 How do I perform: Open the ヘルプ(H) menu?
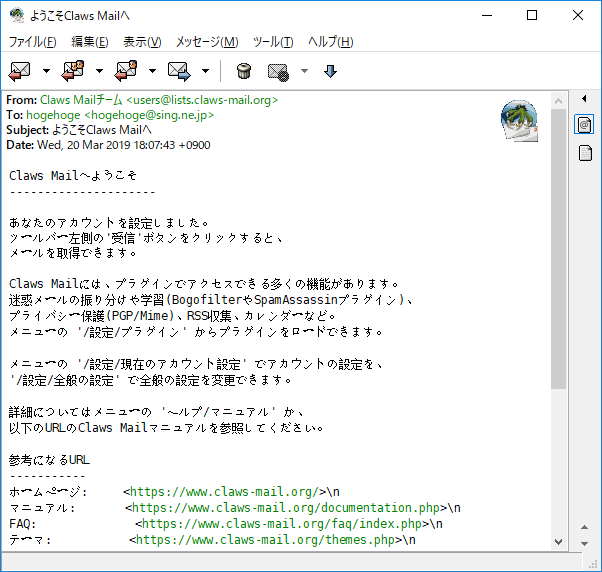(x=331, y=41)
